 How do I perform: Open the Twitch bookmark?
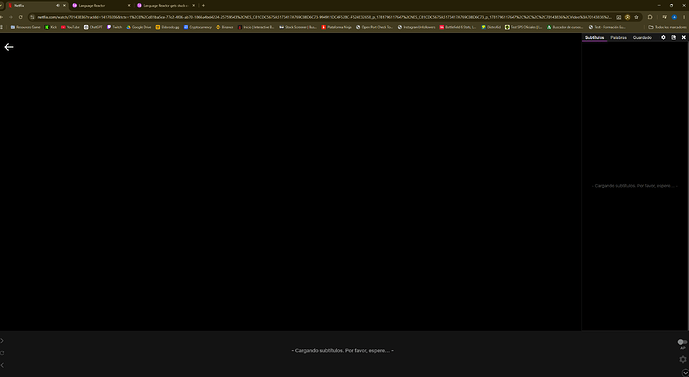tap(115, 27)
